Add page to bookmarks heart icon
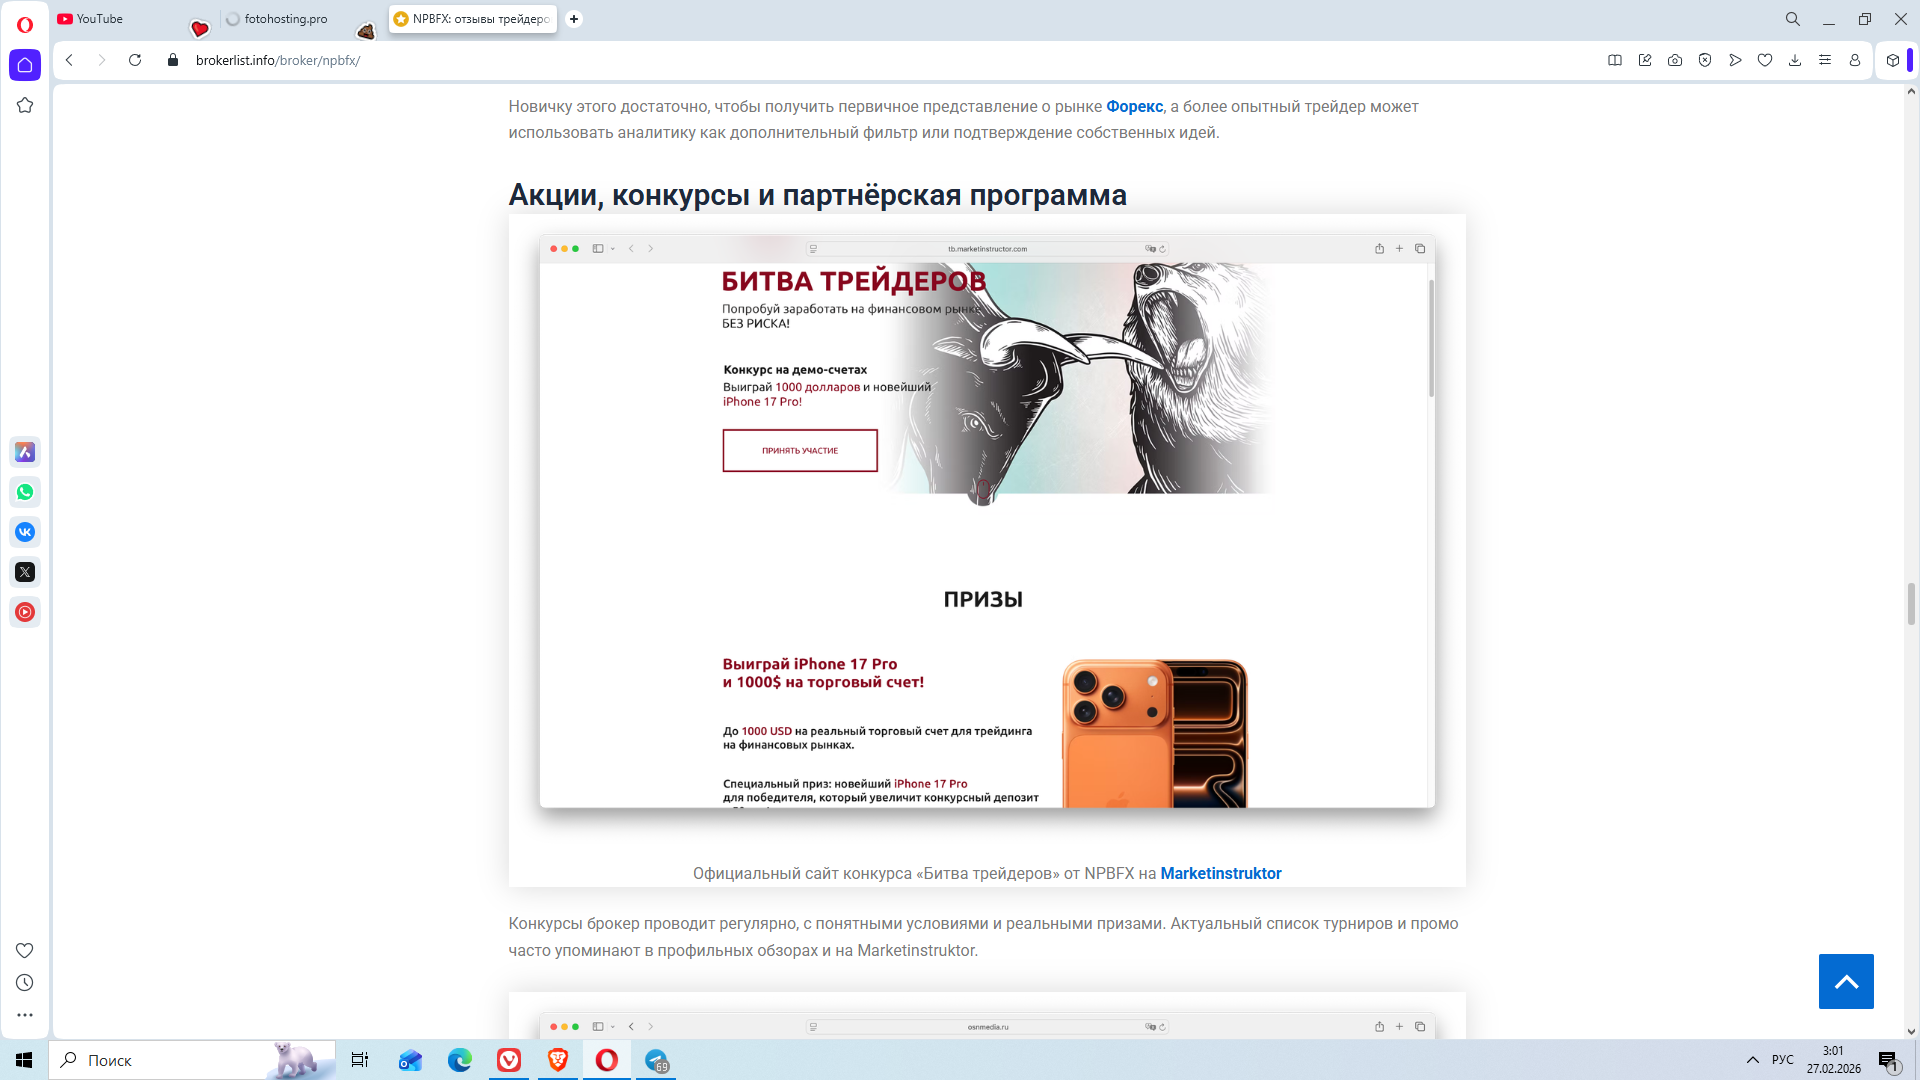This screenshot has height=1080, width=1920. 1765,60
